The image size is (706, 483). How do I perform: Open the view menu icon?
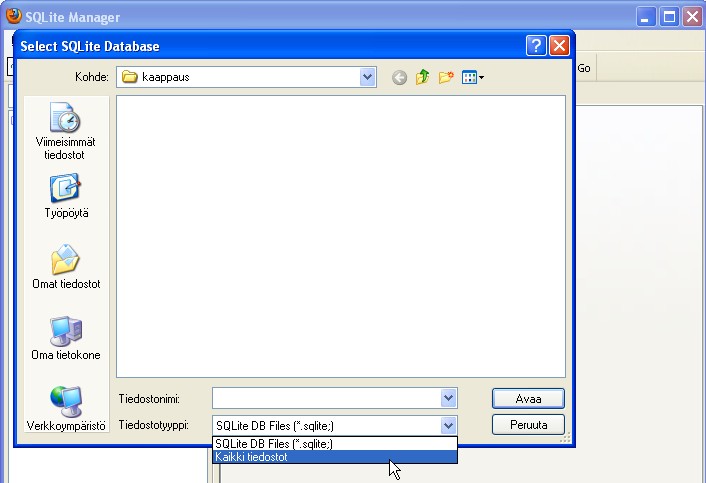pyautogui.click(x=473, y=77)
